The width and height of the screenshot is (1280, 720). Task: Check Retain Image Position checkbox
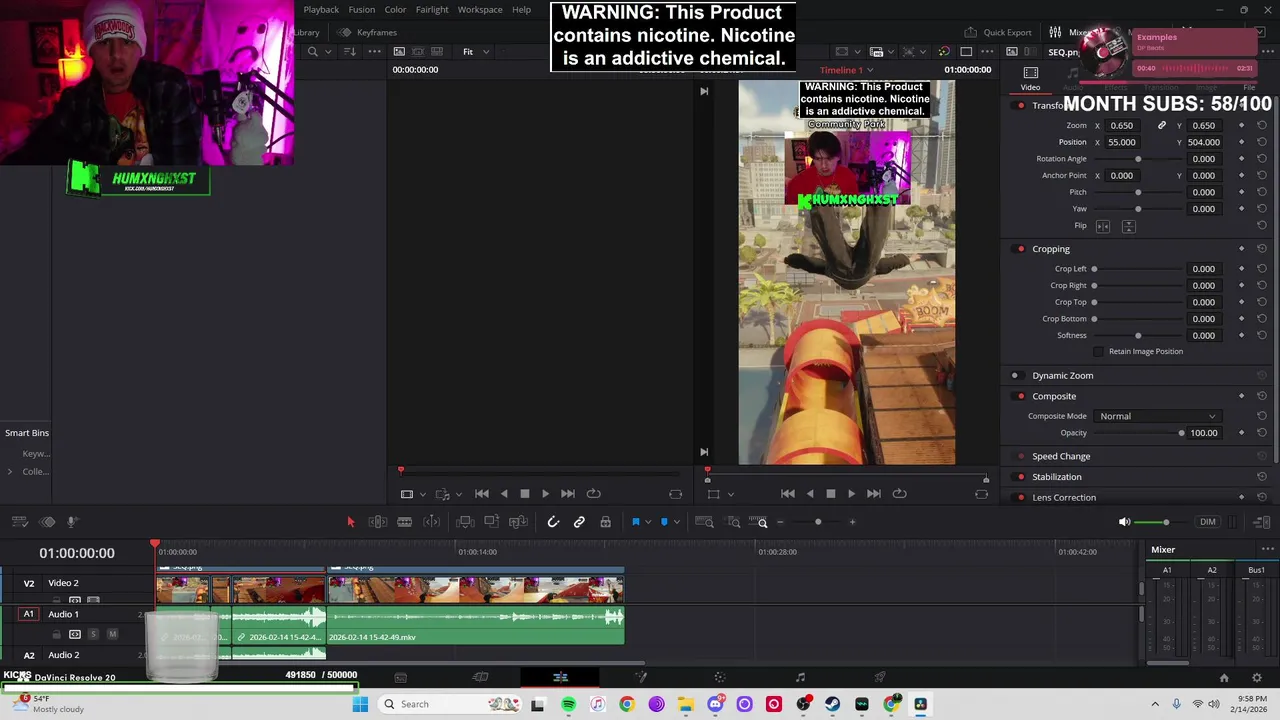[x=1099, y=352]
